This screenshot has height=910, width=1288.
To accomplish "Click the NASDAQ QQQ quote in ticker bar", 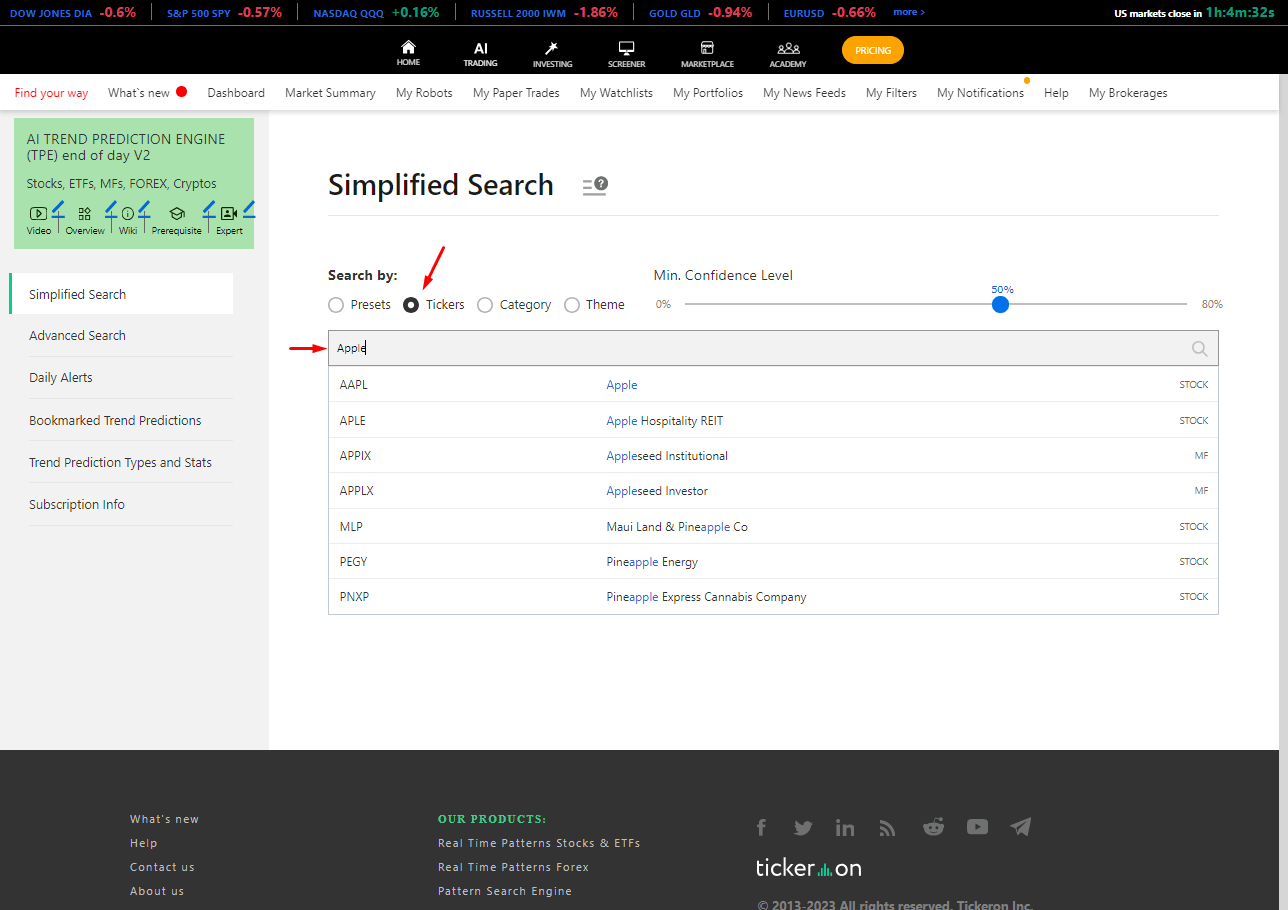I will click(376, 12).
